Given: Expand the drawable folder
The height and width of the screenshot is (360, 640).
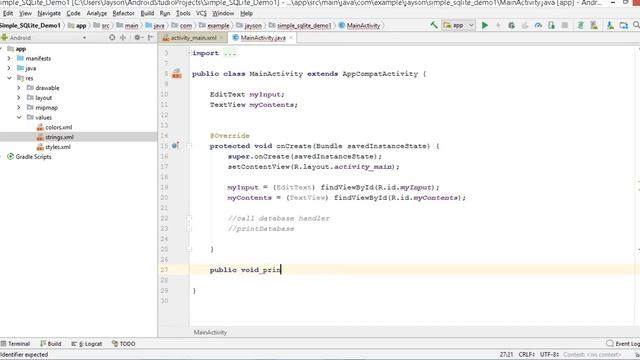Looking at the screenshot, I should click(19, 88).
